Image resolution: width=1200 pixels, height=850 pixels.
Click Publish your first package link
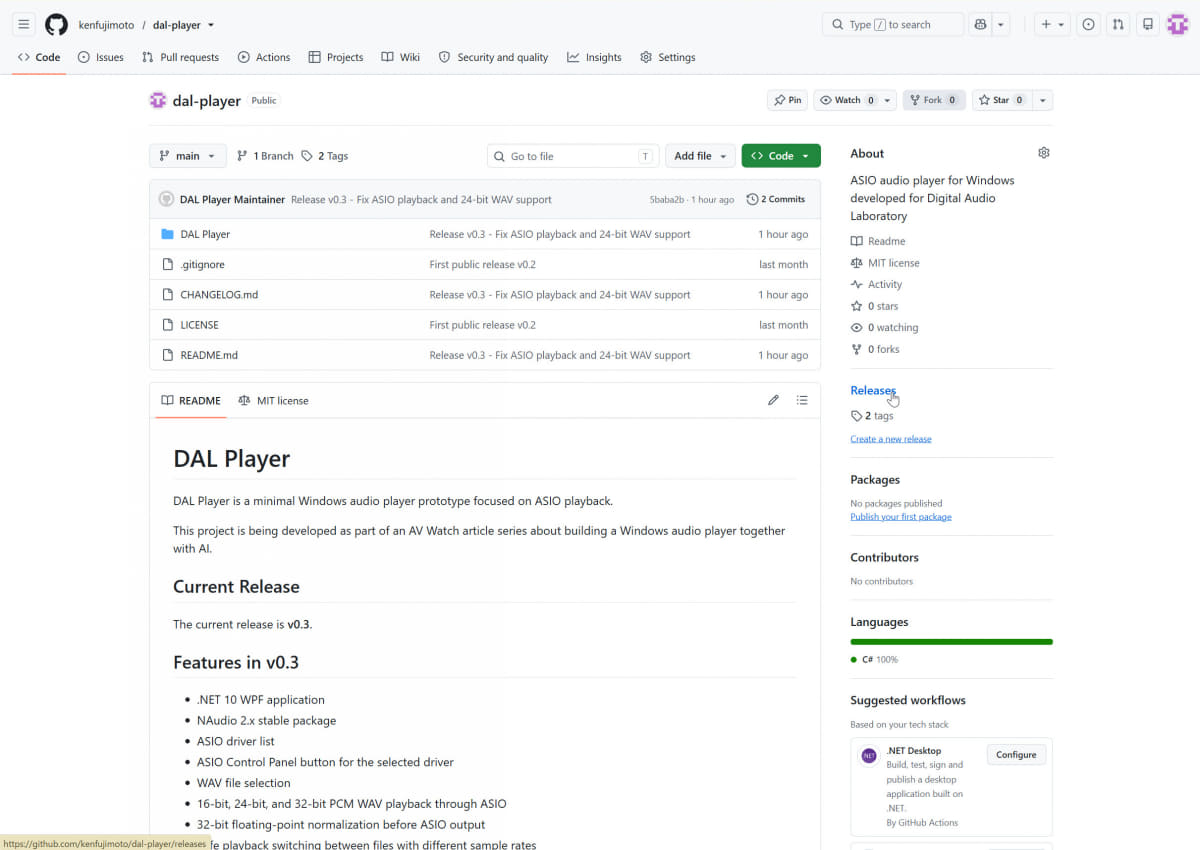tap(901, 517)
